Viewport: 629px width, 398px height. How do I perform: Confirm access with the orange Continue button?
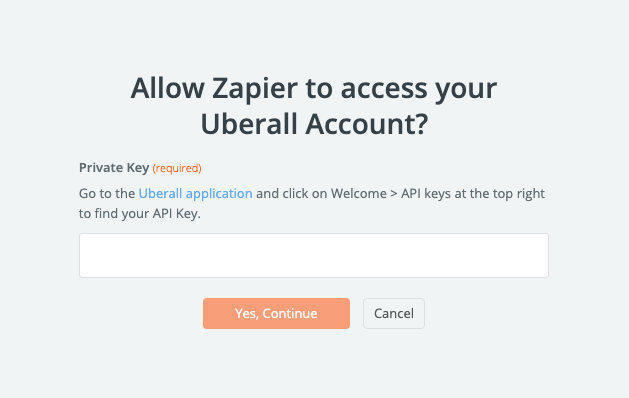[276, 313]
